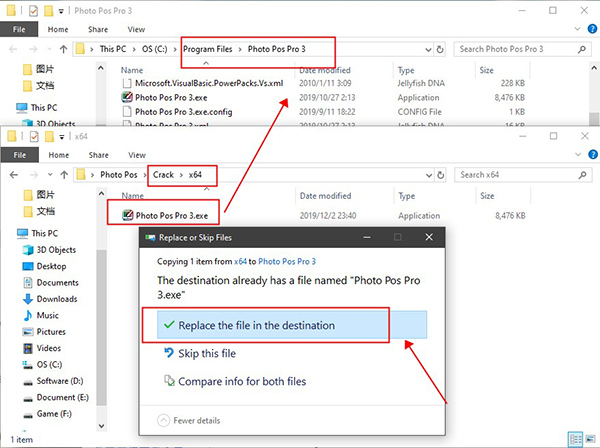Sort by Name column in top window
600x448 pixels.
(x=132, y=70)
